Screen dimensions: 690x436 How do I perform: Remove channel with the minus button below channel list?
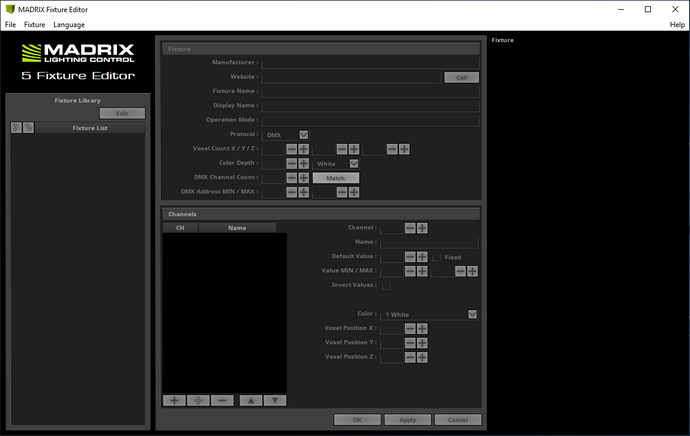click(x=222, y=400)
